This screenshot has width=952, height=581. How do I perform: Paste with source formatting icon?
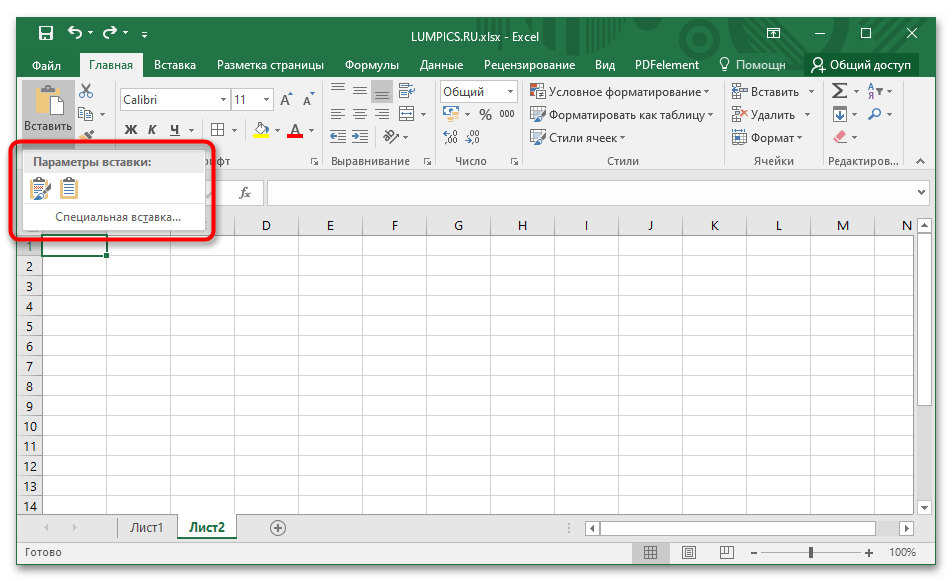click(41, 189)
